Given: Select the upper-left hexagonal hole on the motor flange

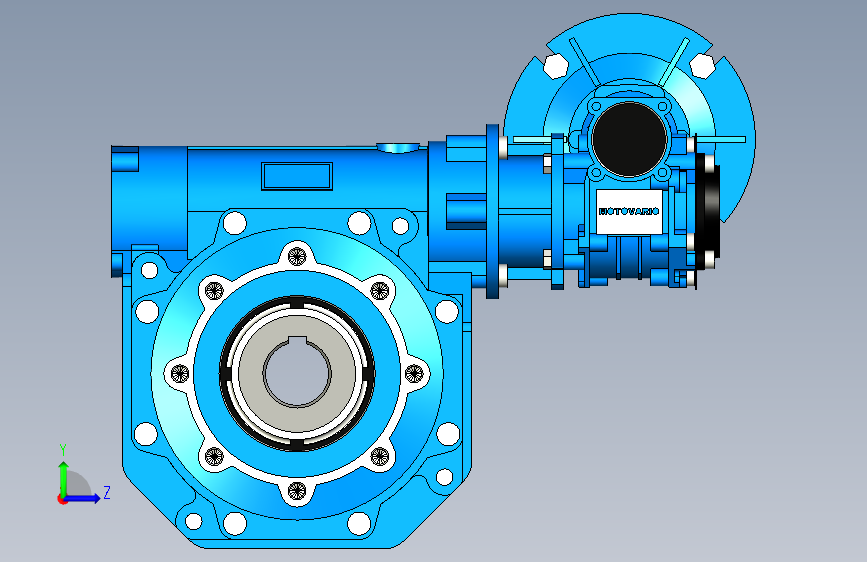Looking at the screenshot, I should click(x=556, y=66).
